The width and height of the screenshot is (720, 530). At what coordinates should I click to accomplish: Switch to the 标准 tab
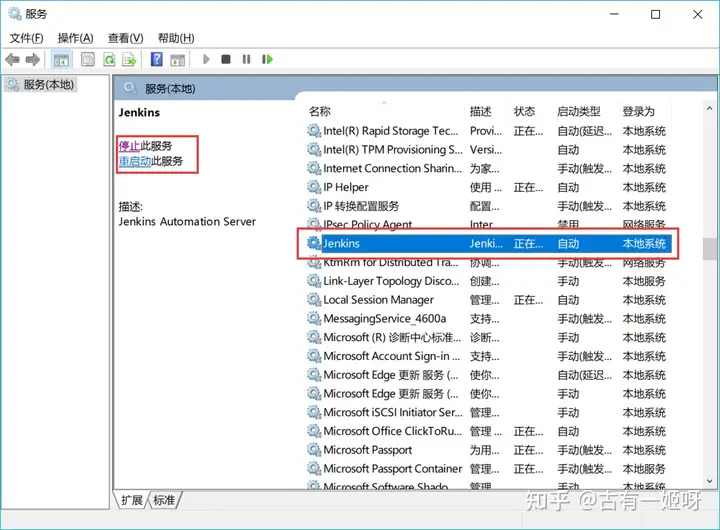164,500
